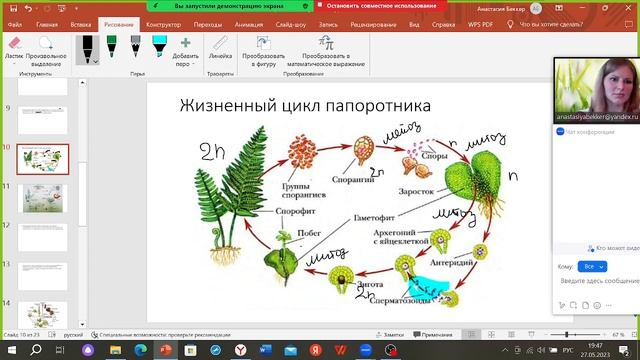Pick the gray pencil pen
The width and height of the screenshot is (640, 360).
coord(136,47)
